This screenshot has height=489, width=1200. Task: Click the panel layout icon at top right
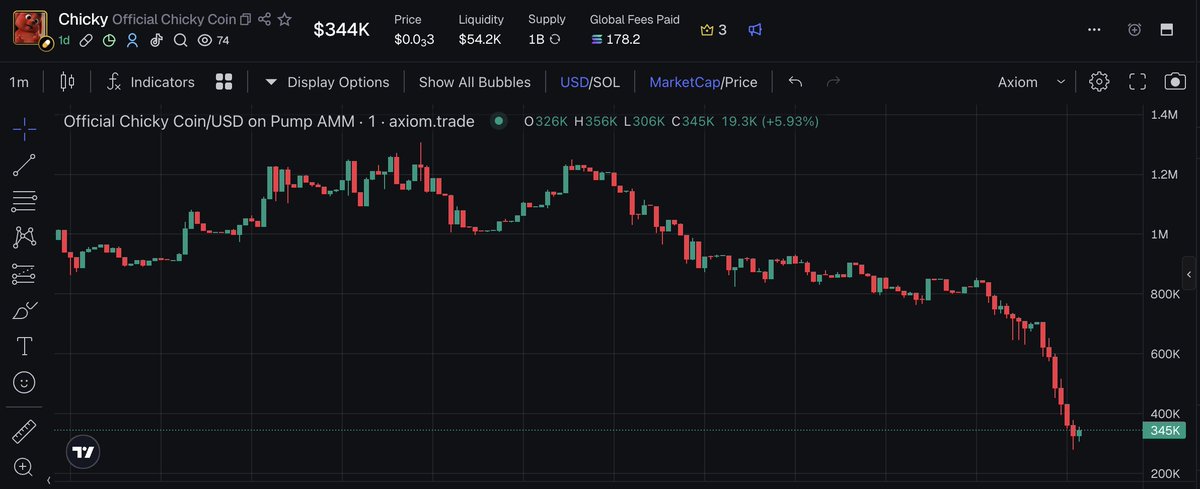1166,30
